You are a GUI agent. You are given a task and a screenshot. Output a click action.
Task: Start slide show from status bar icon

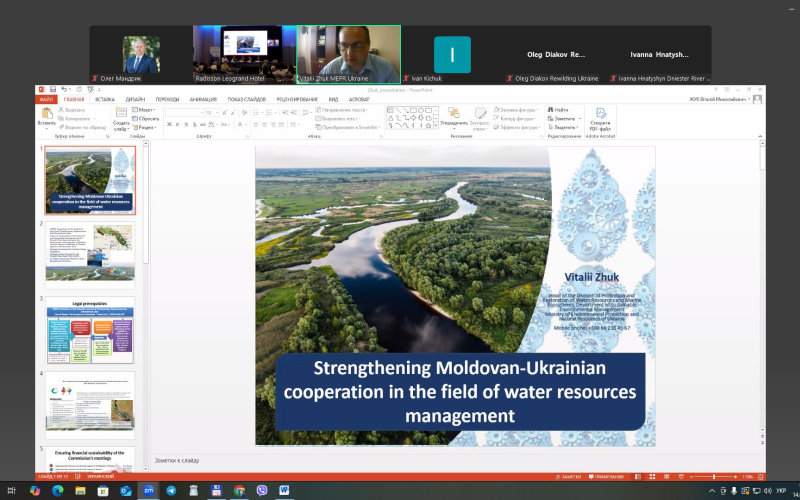[x=681, y=477]
